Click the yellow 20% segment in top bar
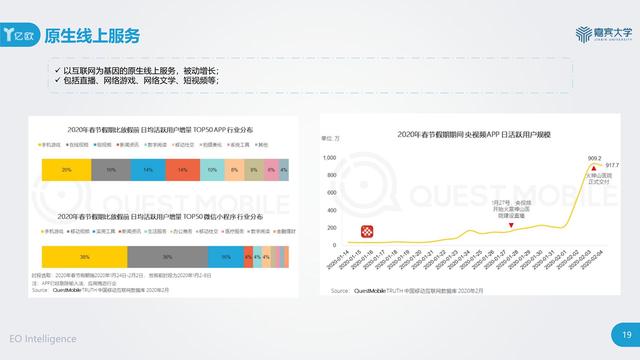The width and height of the screenshot is (640, 360). (x=67, y=170)
